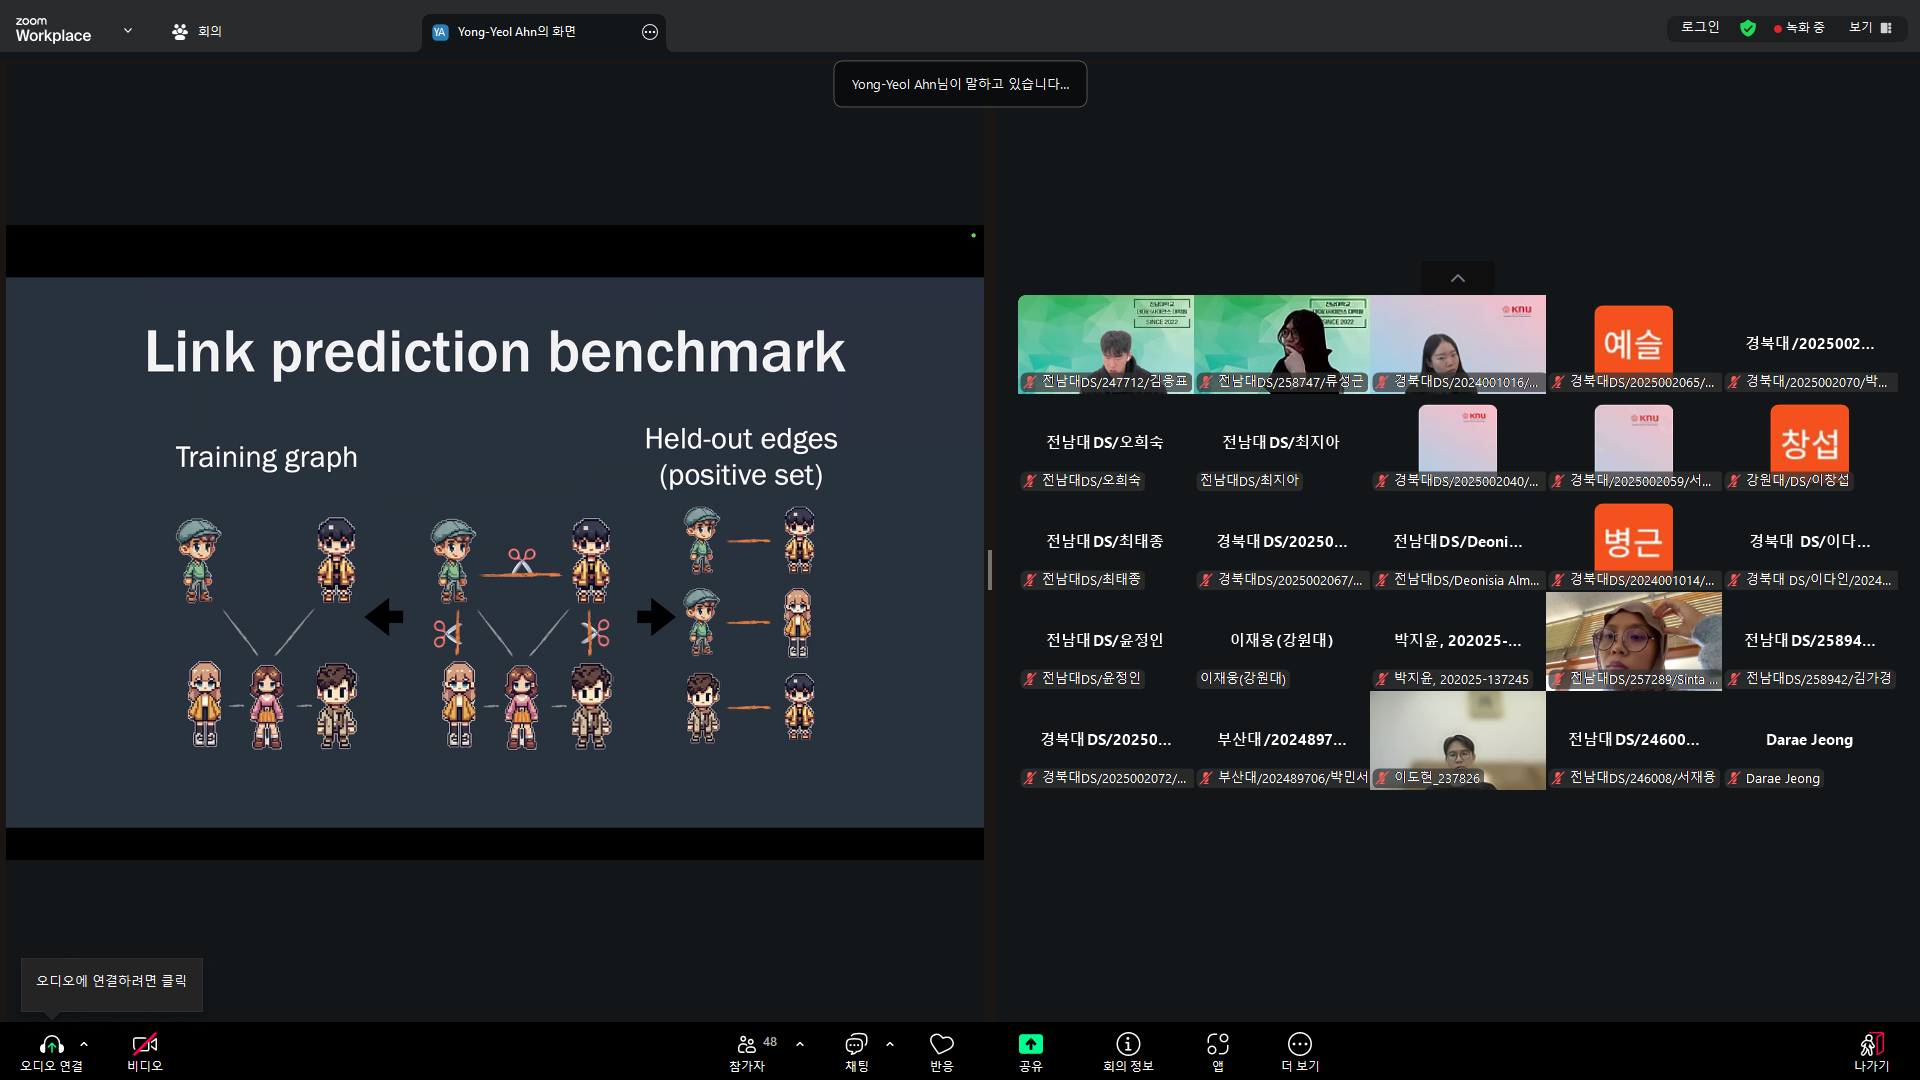This screenshot has width=1920, height=1080.
Task: Open meeting info icon
Action: (1128, 1044)
